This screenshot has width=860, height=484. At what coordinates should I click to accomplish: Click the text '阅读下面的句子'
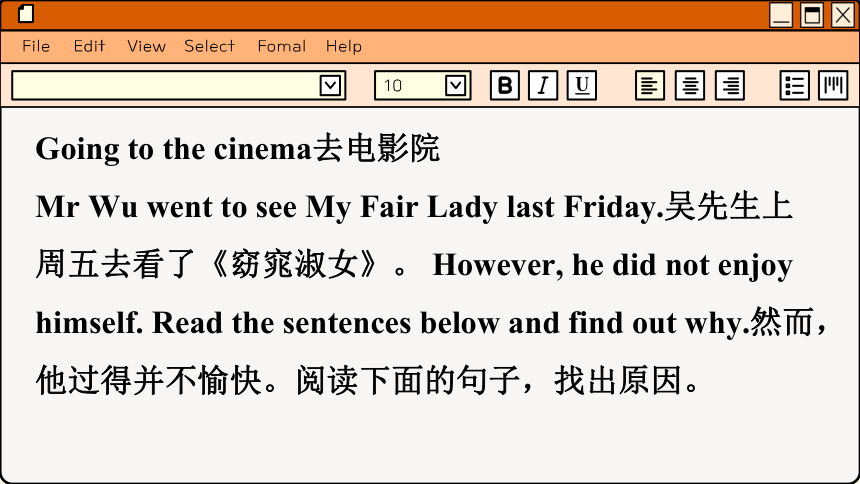click(408, 380)
